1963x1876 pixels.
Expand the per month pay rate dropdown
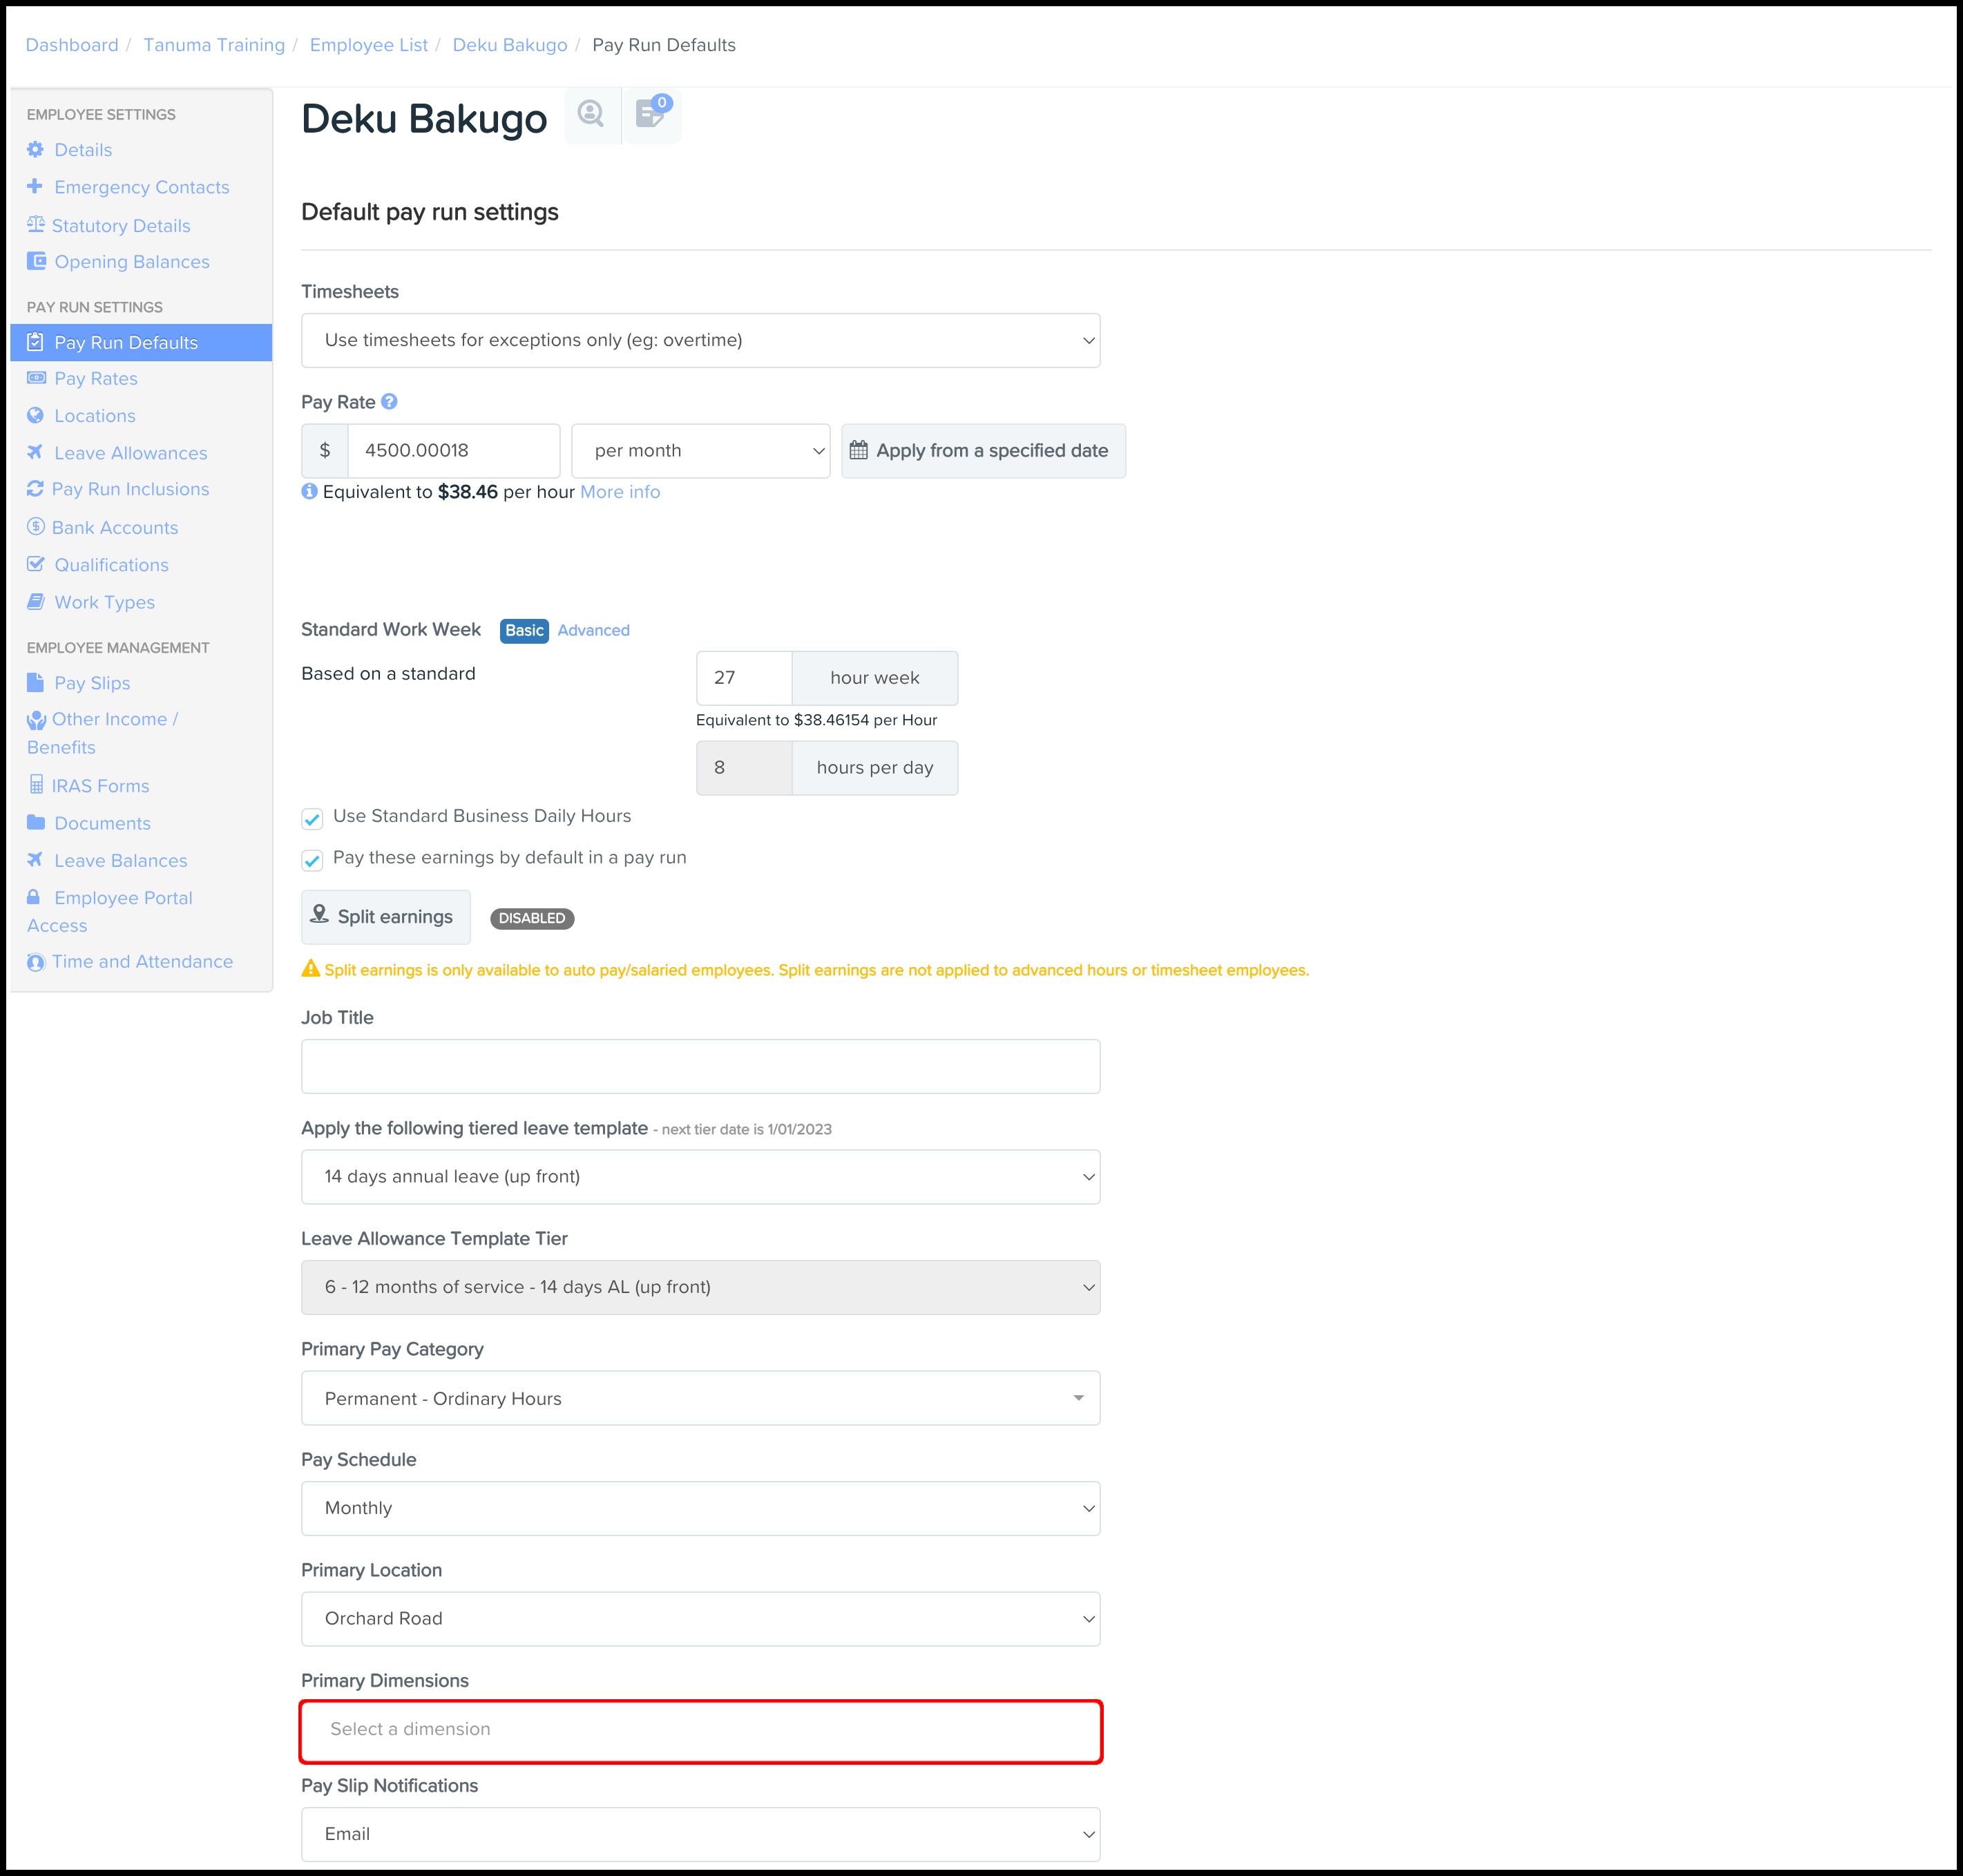(x=700, y=451)
